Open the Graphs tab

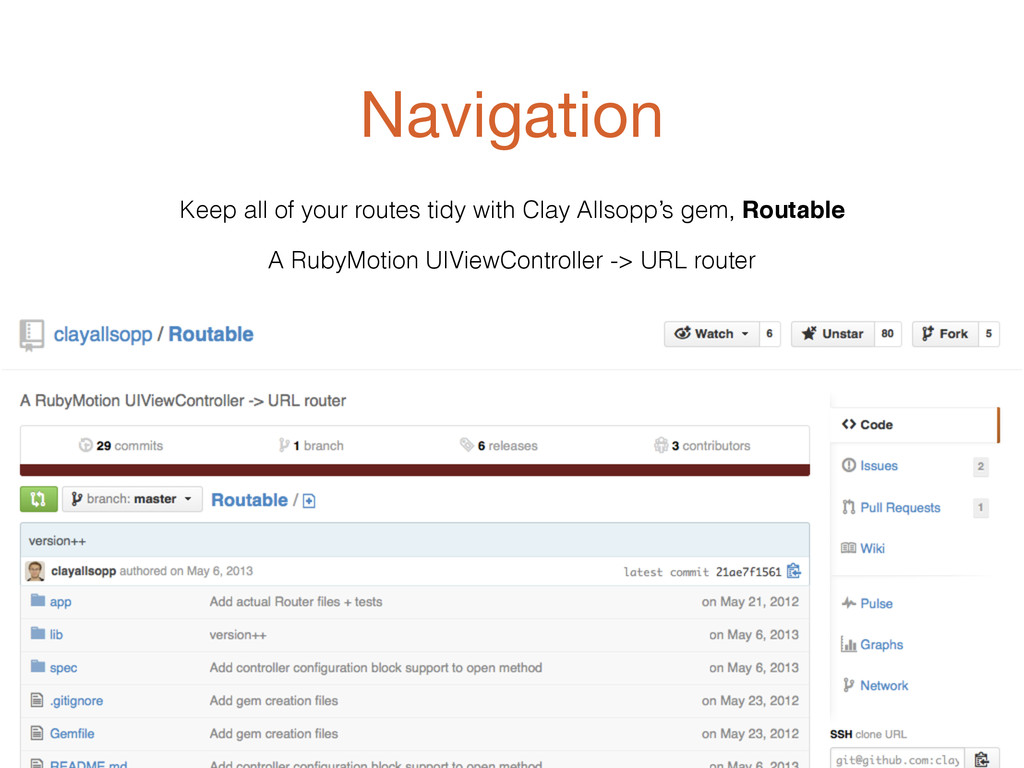[881, 645]
